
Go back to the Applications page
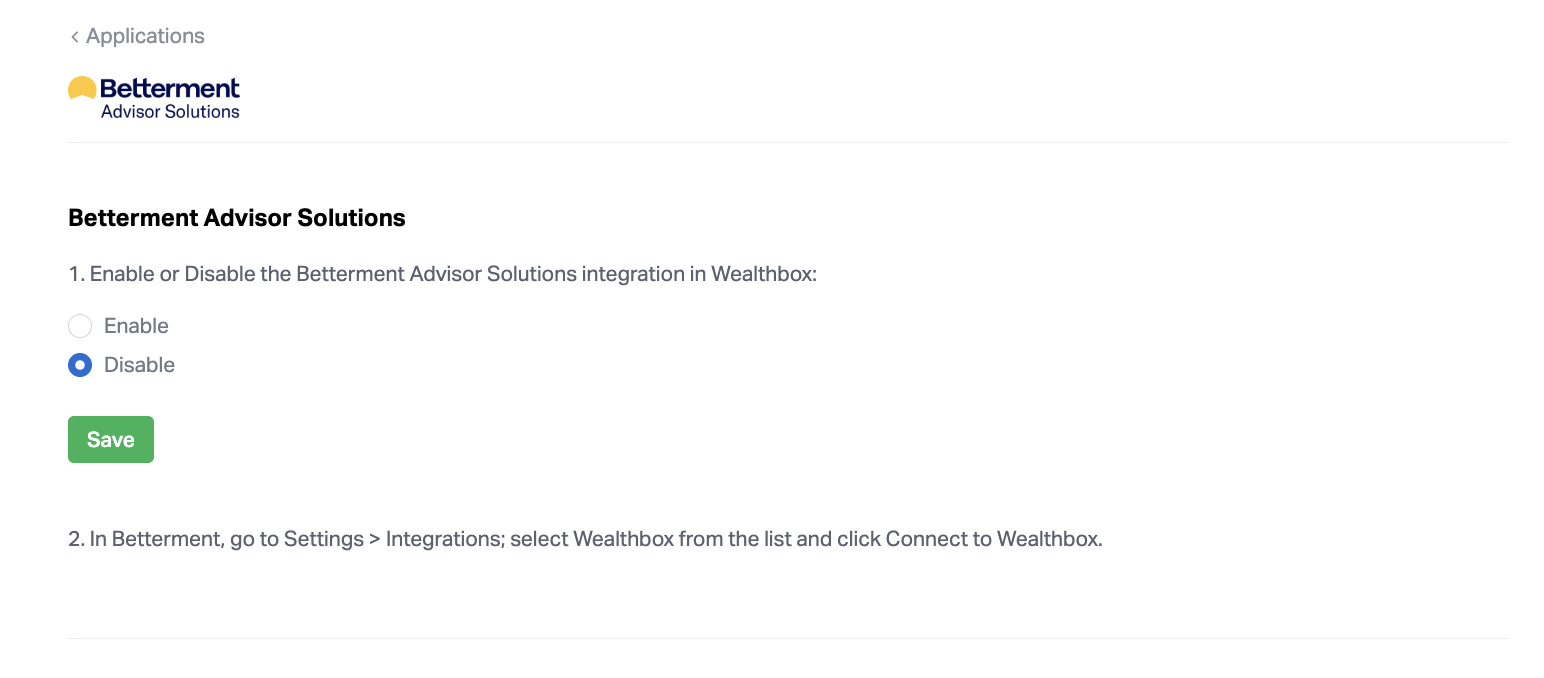[x=145, y=36]
